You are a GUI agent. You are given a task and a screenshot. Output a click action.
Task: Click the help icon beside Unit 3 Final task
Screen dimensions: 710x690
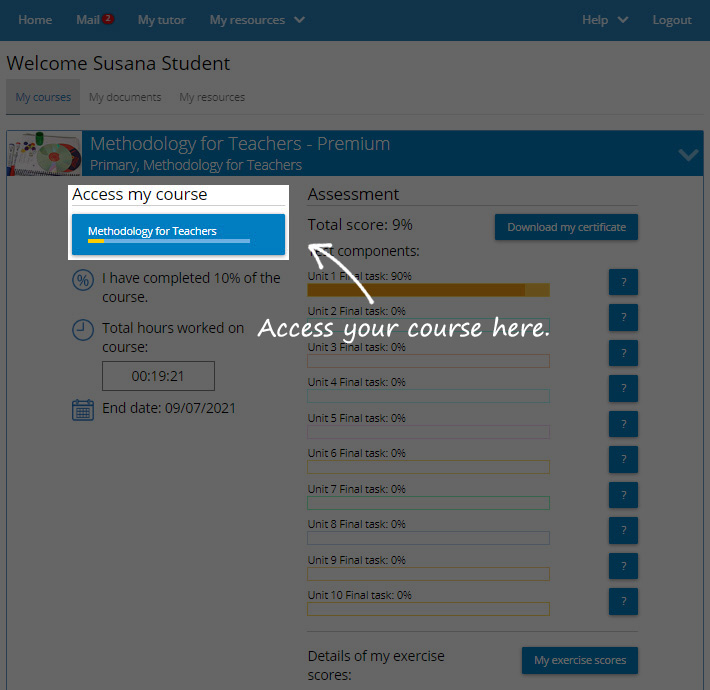click(623, 353)
